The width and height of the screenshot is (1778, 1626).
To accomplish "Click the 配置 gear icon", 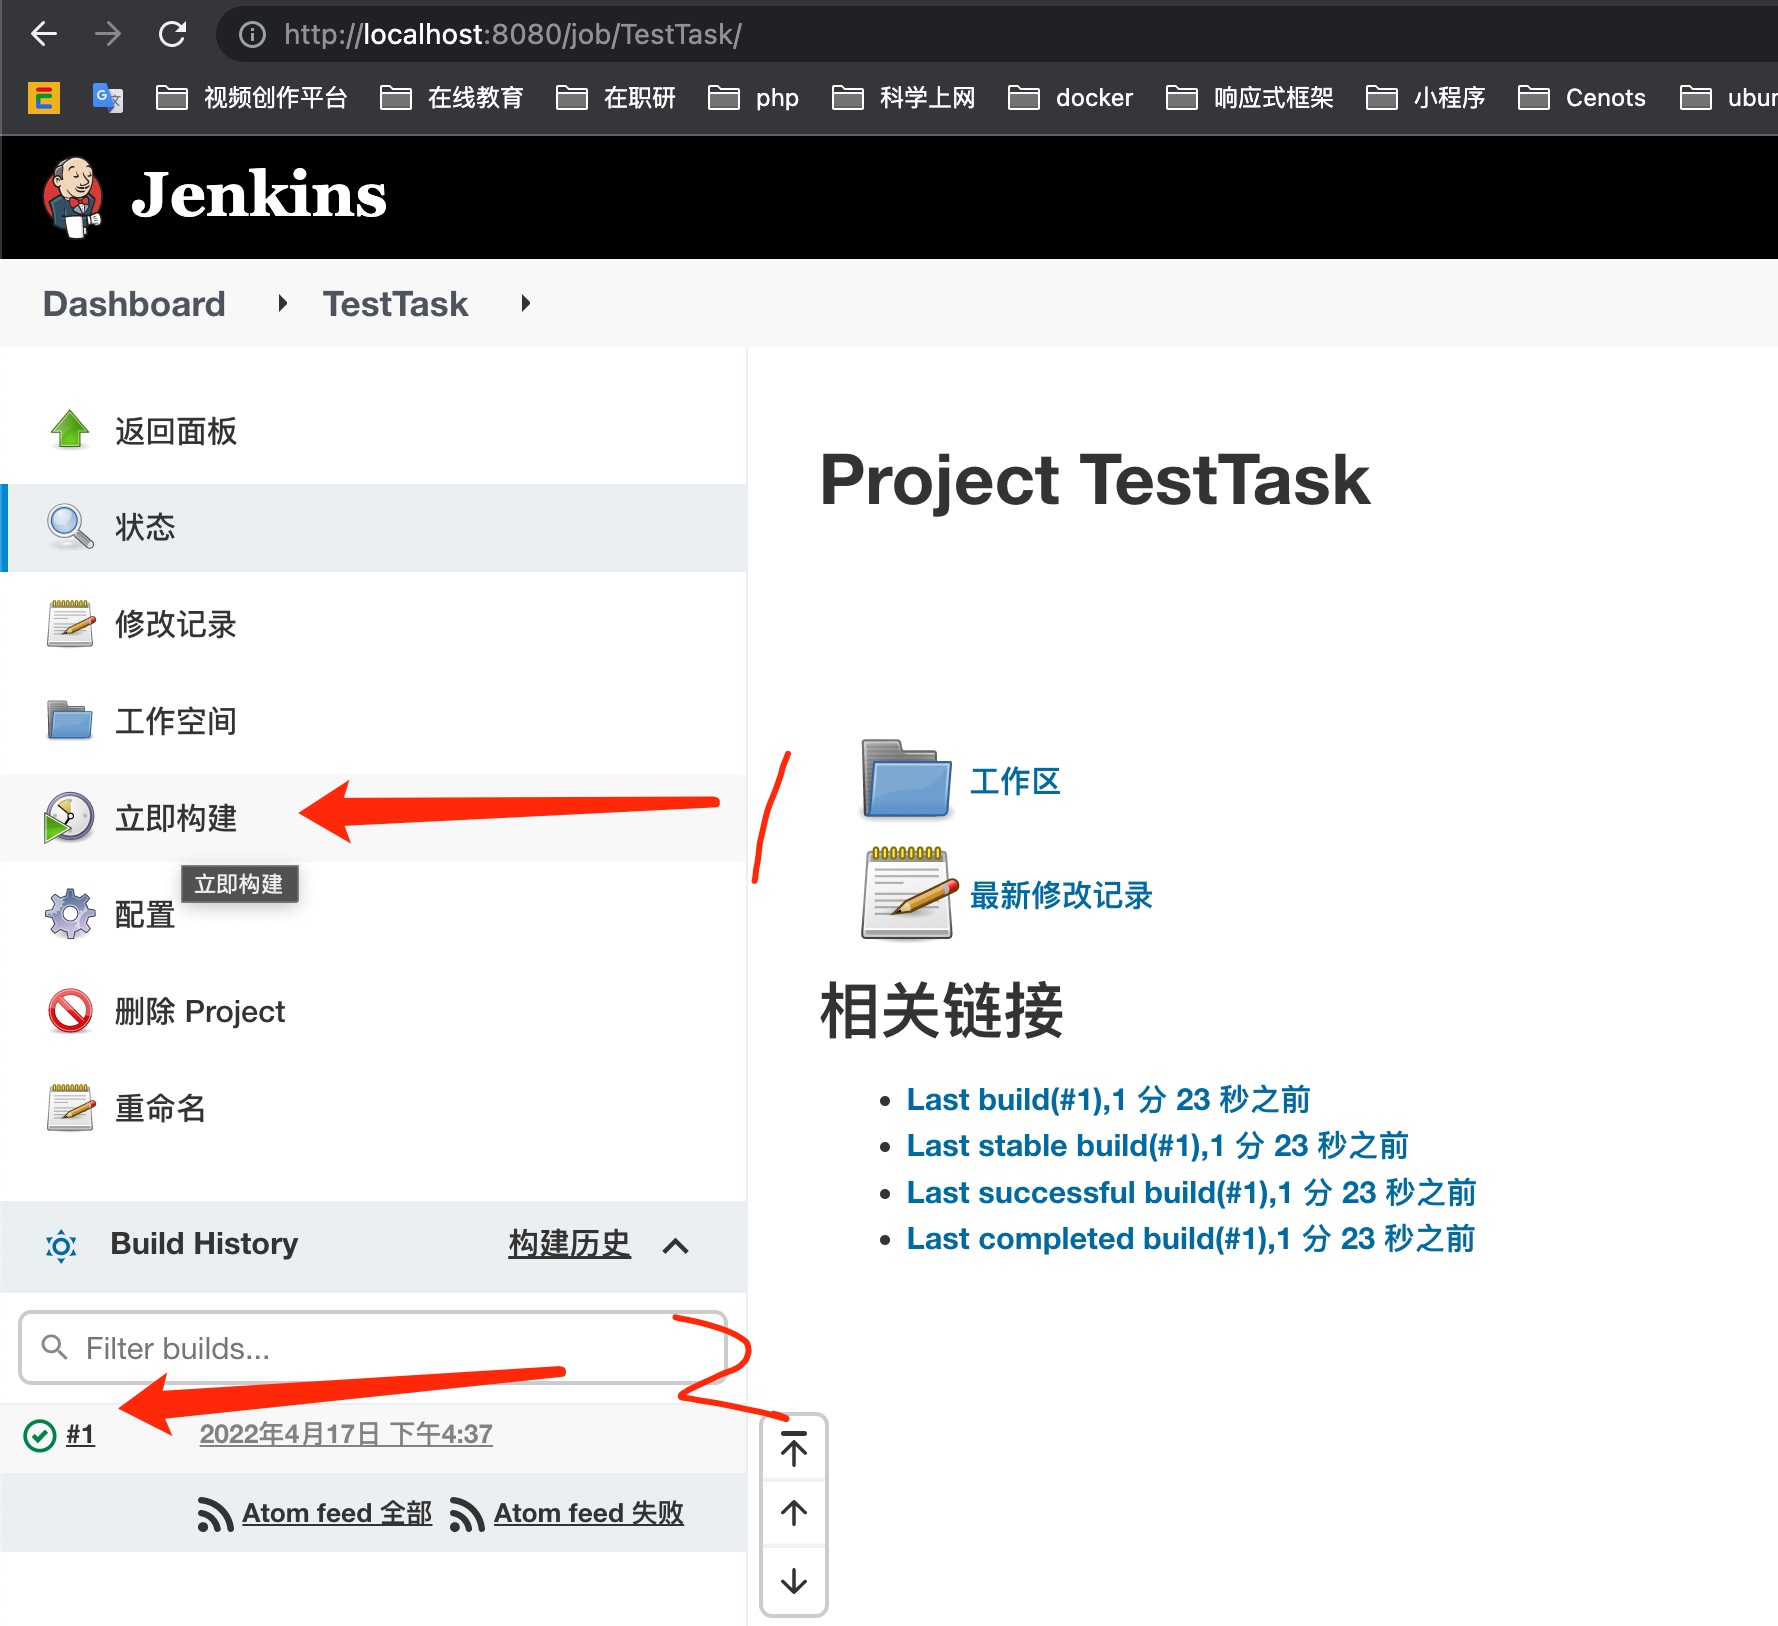I will coord(70,914).
